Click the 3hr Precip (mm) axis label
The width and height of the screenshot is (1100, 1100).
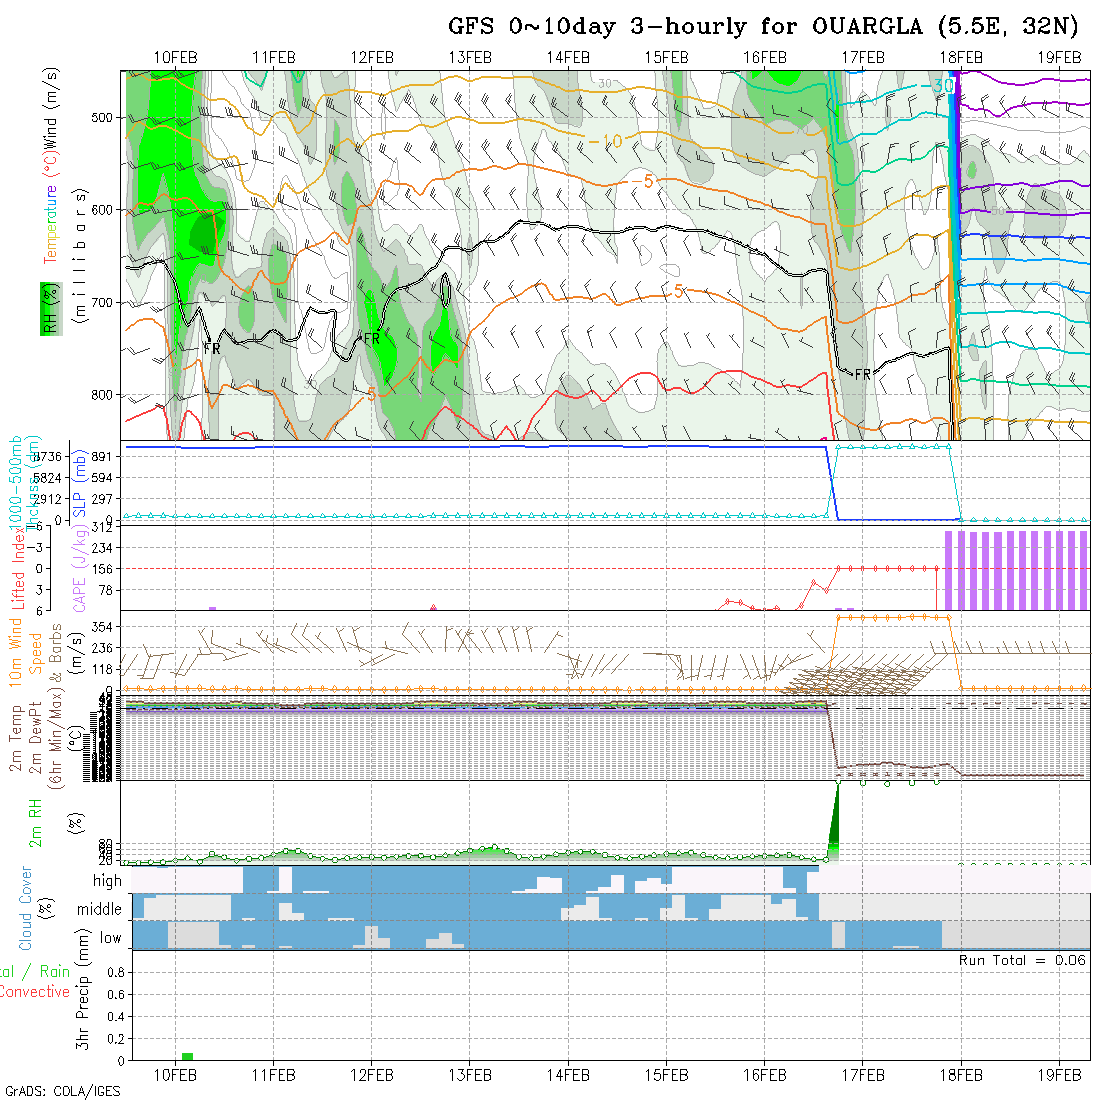pyautogui.click(x=83, y=989)
